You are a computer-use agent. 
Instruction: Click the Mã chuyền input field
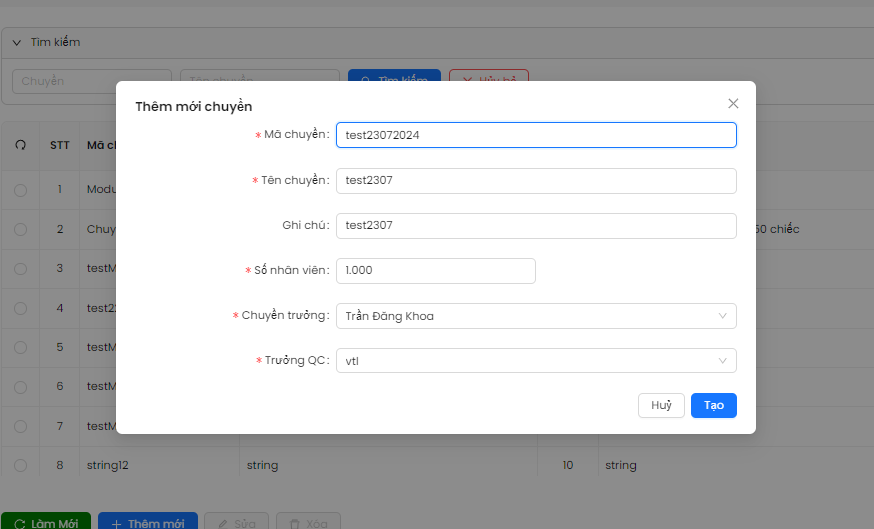pos(536,135)
